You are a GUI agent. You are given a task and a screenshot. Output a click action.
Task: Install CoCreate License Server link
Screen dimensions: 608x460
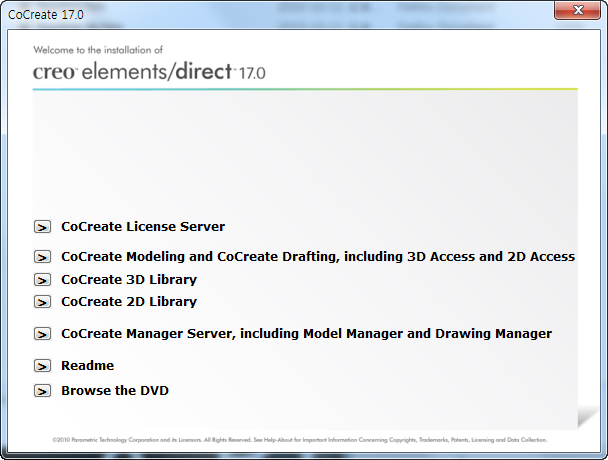[143, 227]
